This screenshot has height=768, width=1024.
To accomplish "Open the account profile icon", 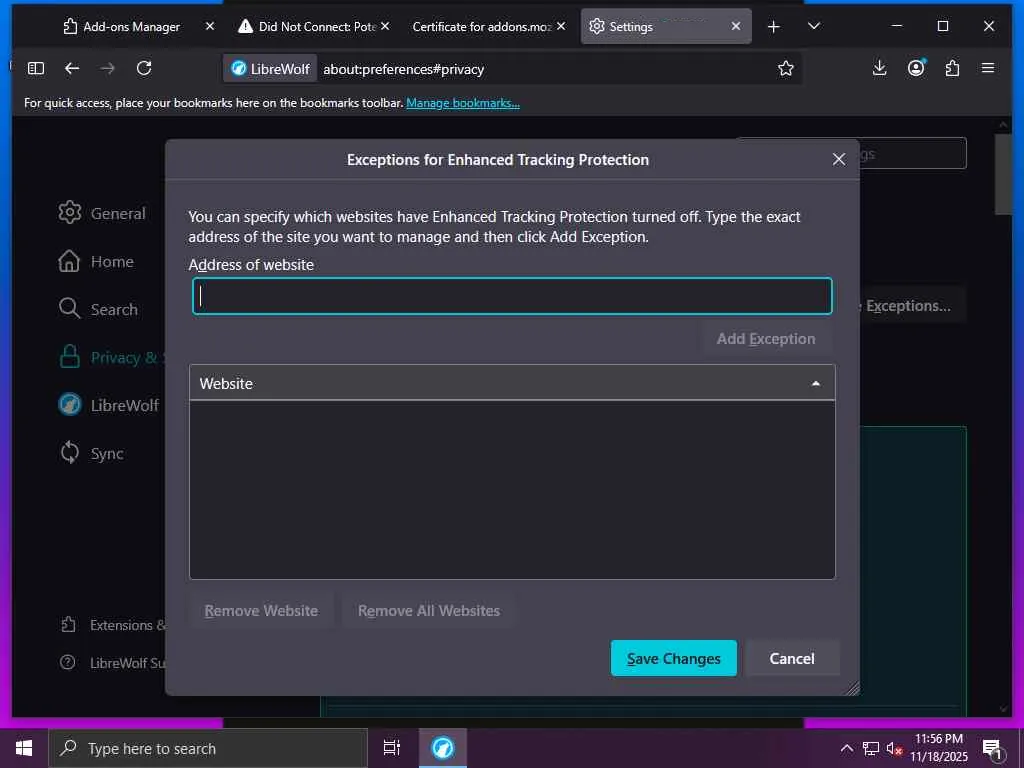I will pyautogui.click(x=916, y=68).
